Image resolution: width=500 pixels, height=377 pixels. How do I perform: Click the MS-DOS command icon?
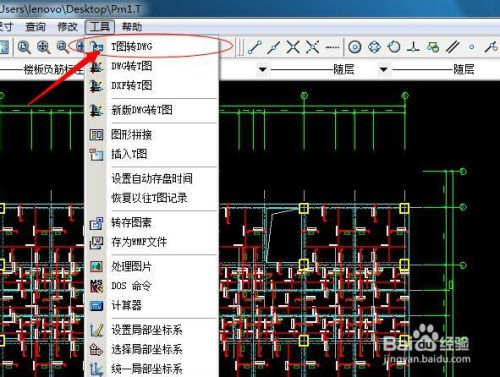pyautogui.click(x=97, y=286)
